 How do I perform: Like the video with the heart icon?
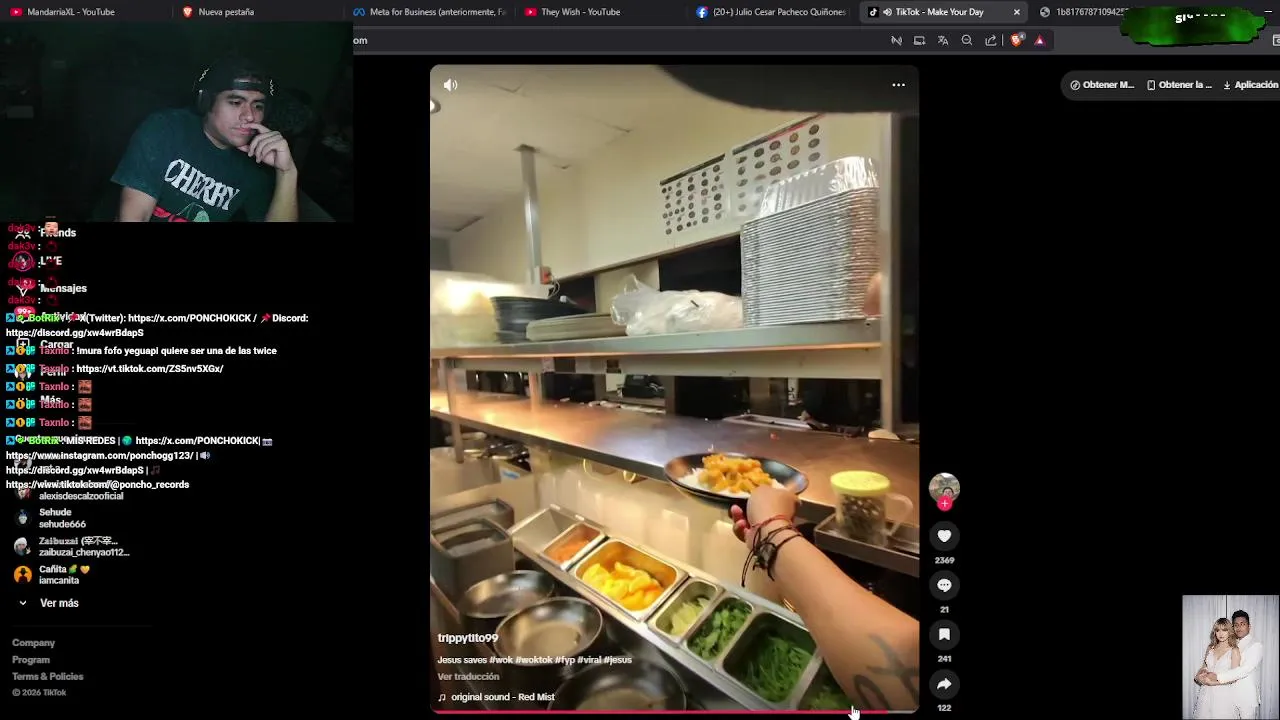944,536
